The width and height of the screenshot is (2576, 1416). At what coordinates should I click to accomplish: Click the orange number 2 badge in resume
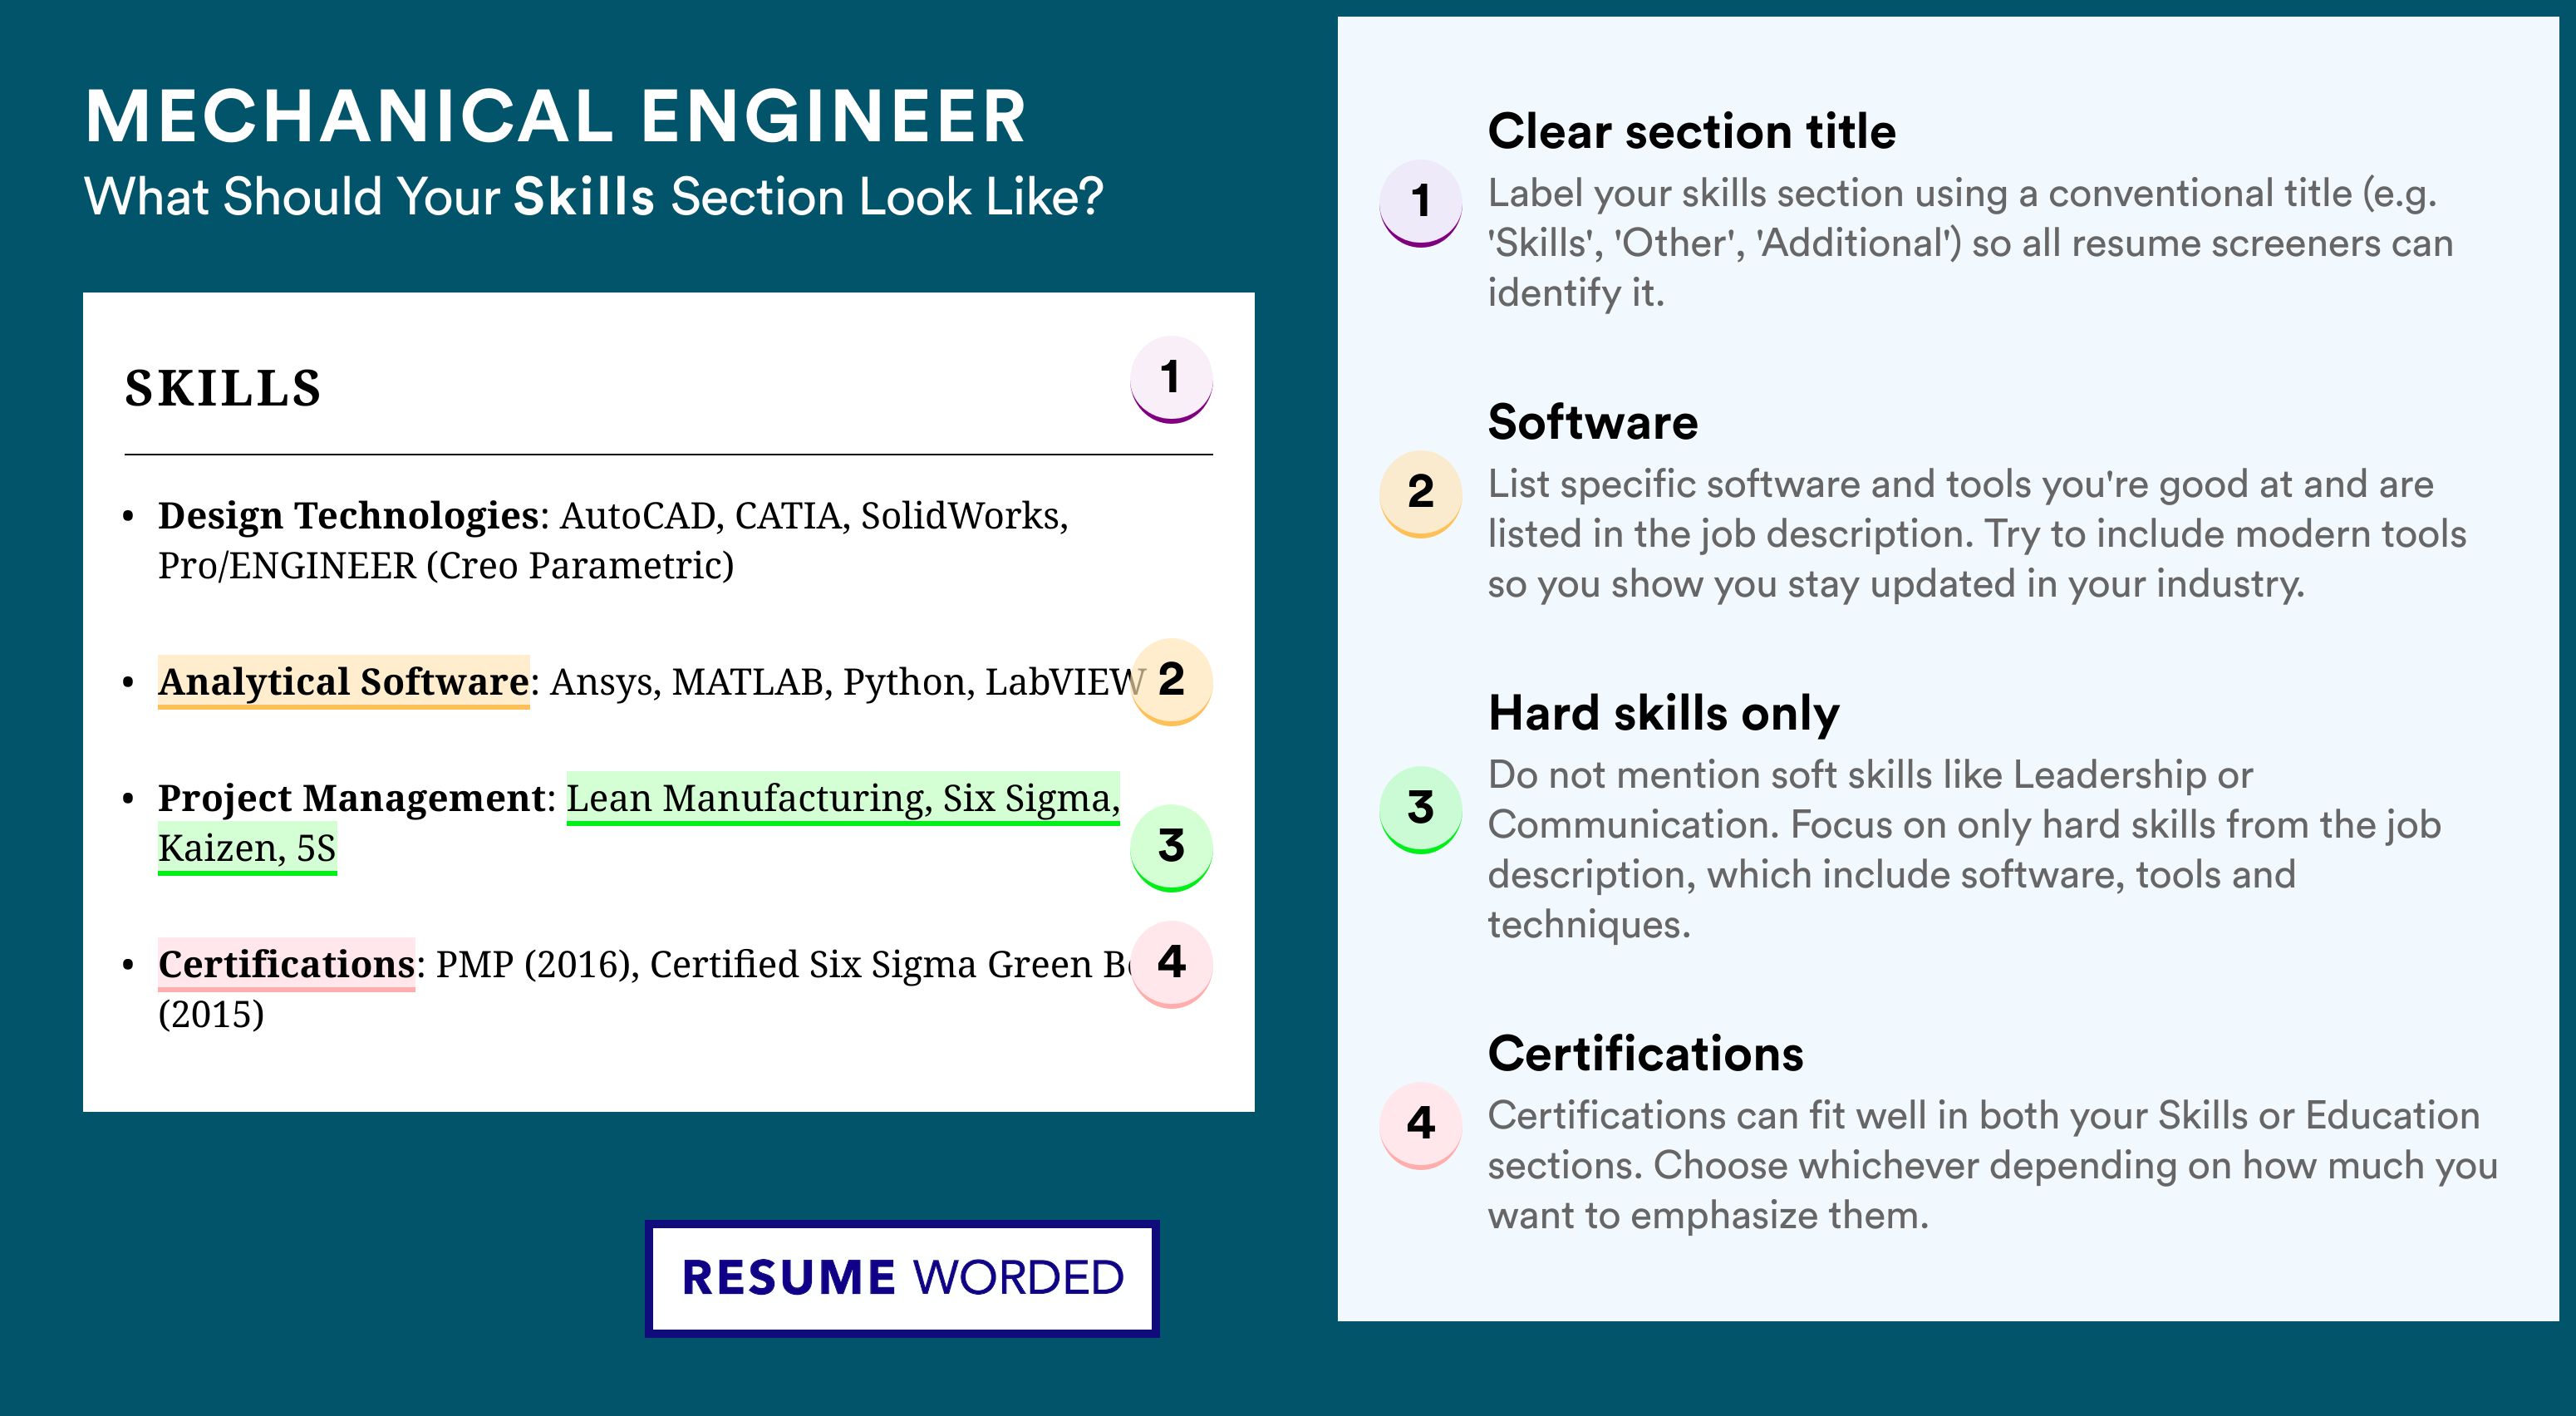1170,681
